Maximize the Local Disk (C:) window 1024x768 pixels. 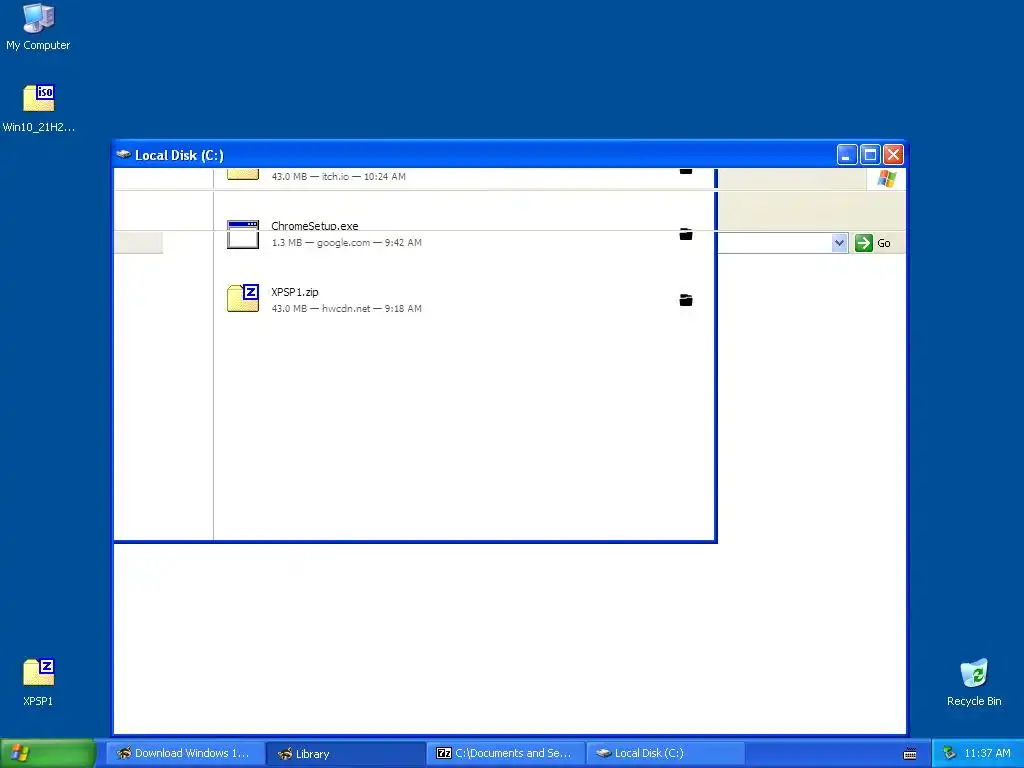click(870, 155)
